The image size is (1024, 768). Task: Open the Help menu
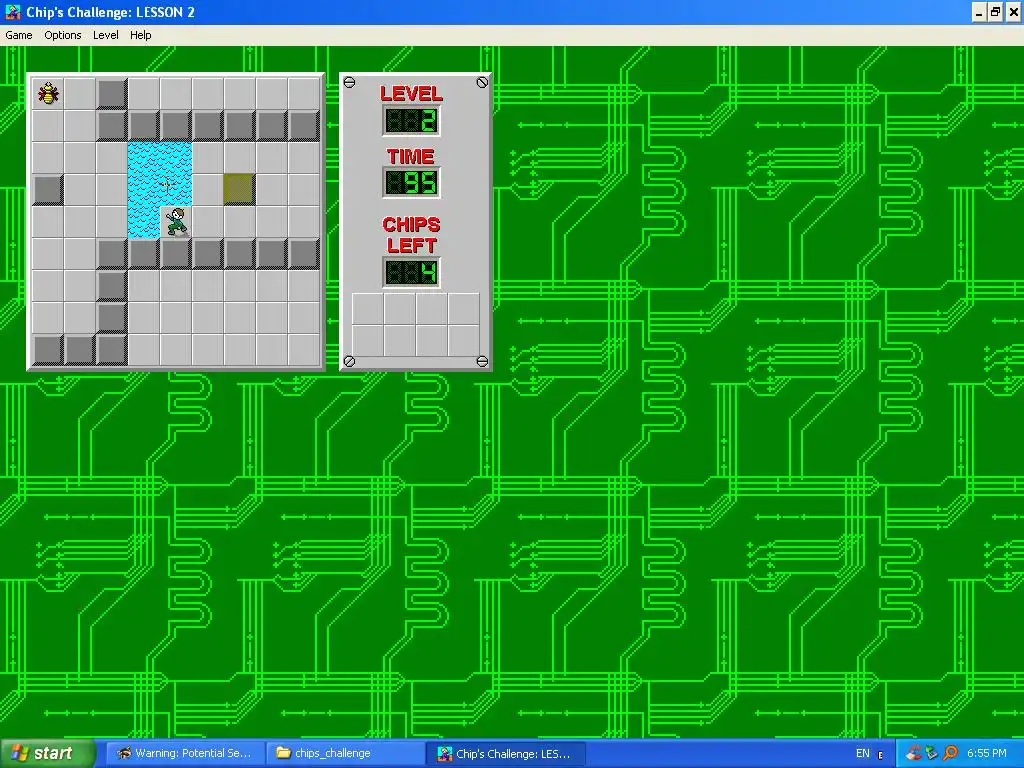click(x=140, y=35)
